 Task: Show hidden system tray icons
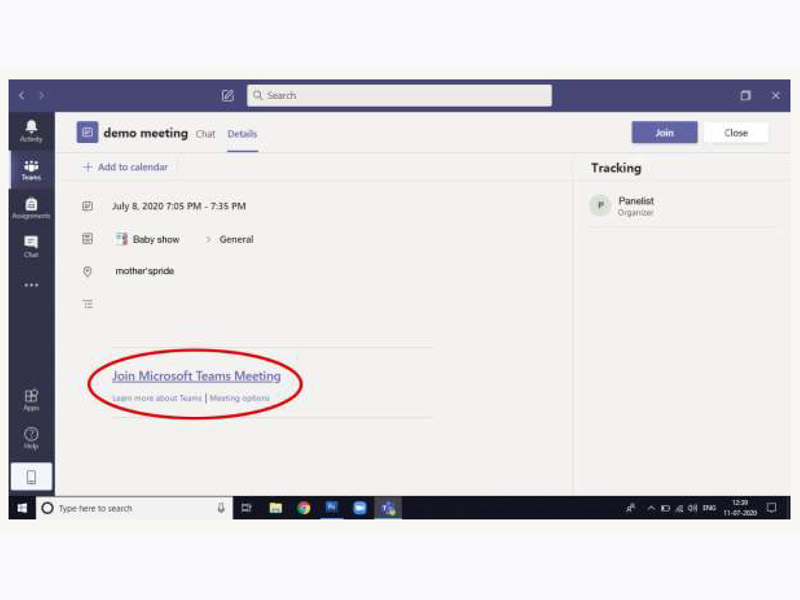click(x=651, y=508)
